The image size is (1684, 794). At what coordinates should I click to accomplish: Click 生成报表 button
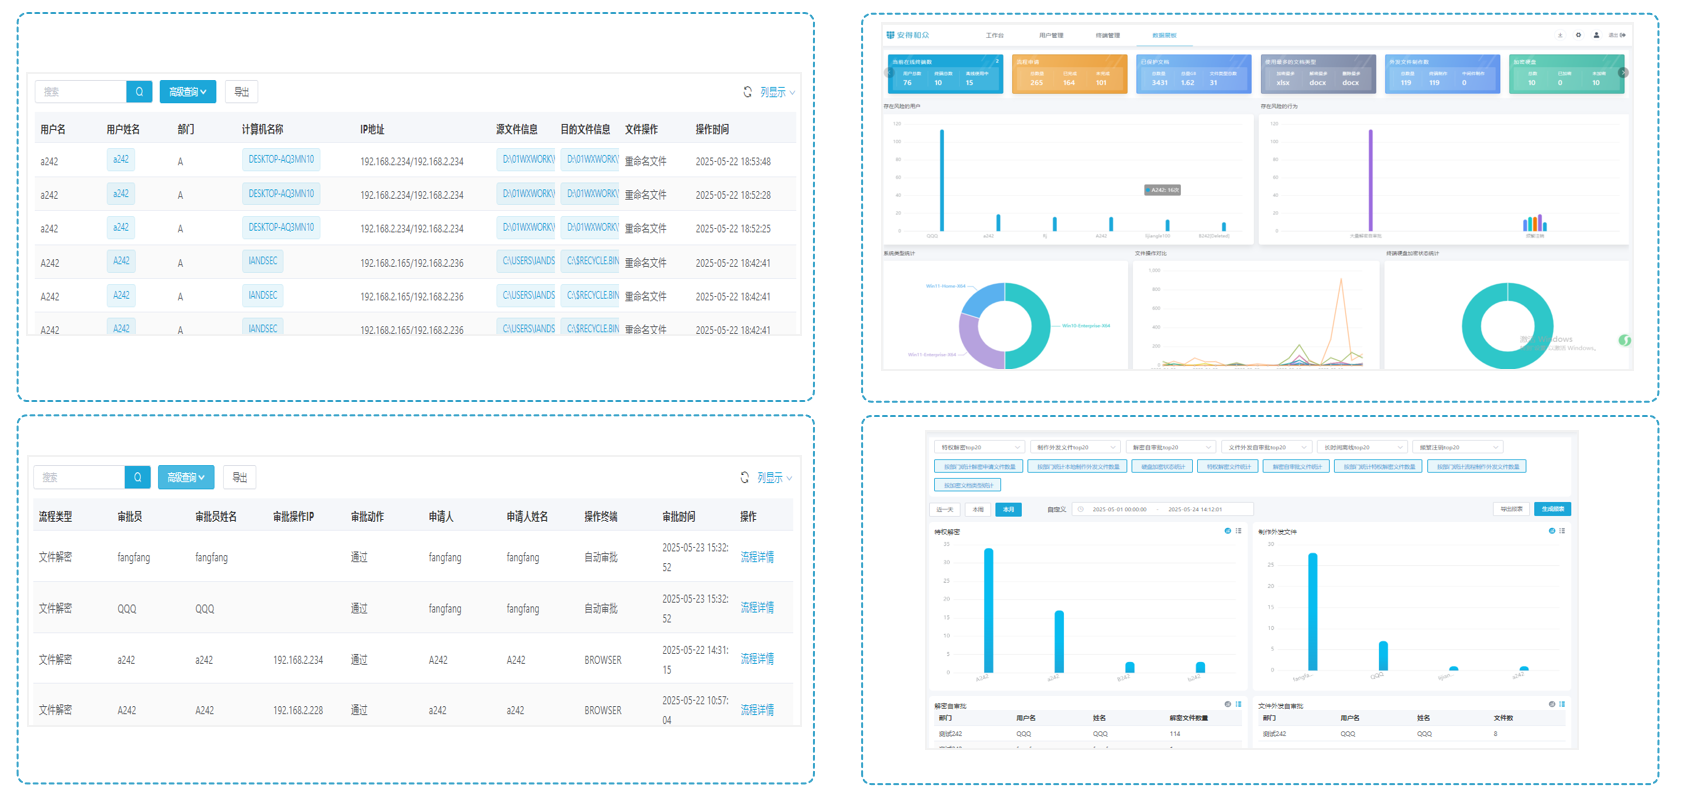click(1552, 509)
